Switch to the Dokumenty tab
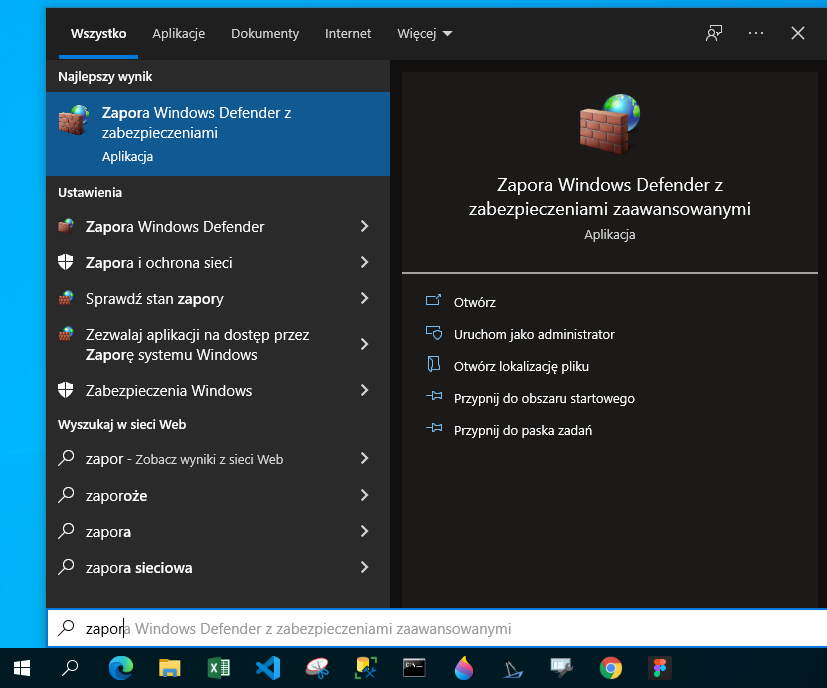Viewport: 827px width, 688px height. (265, 34)
